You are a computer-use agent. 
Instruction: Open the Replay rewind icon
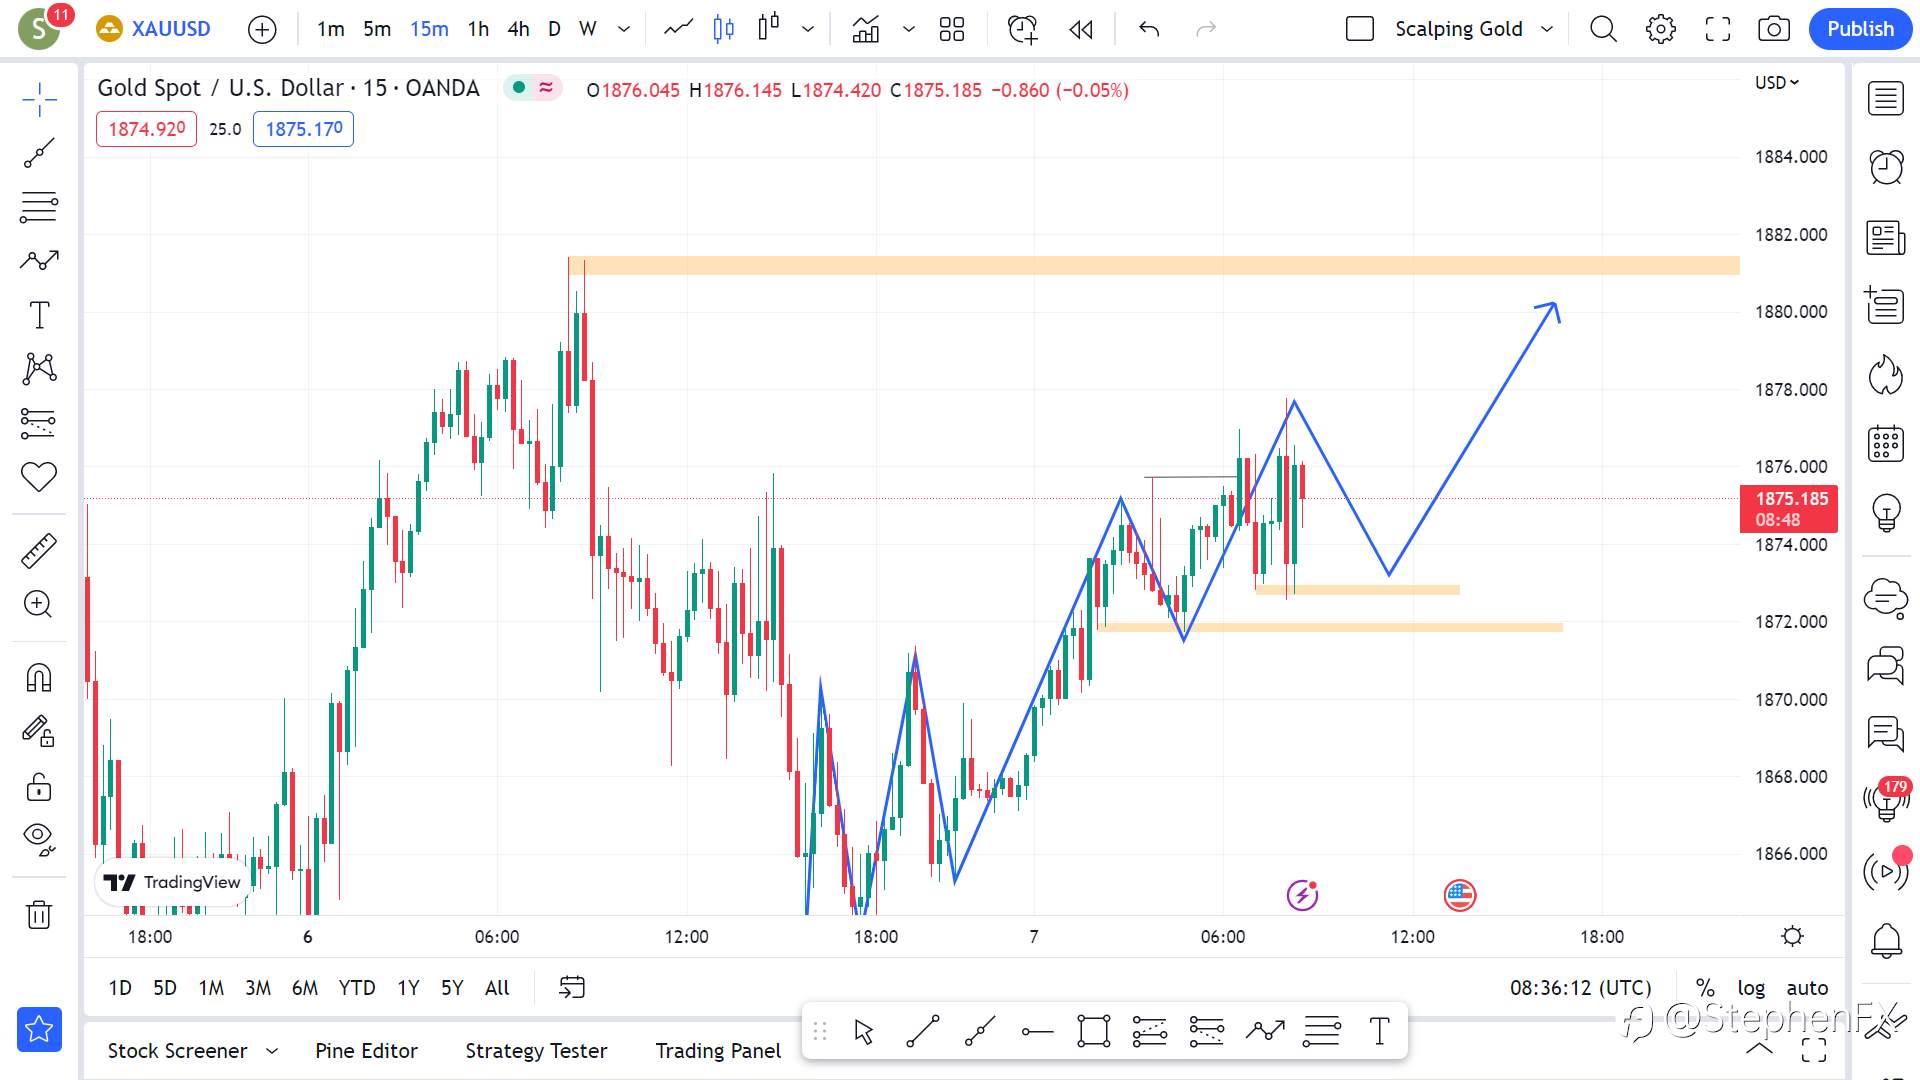click(x=1081, y=29)
